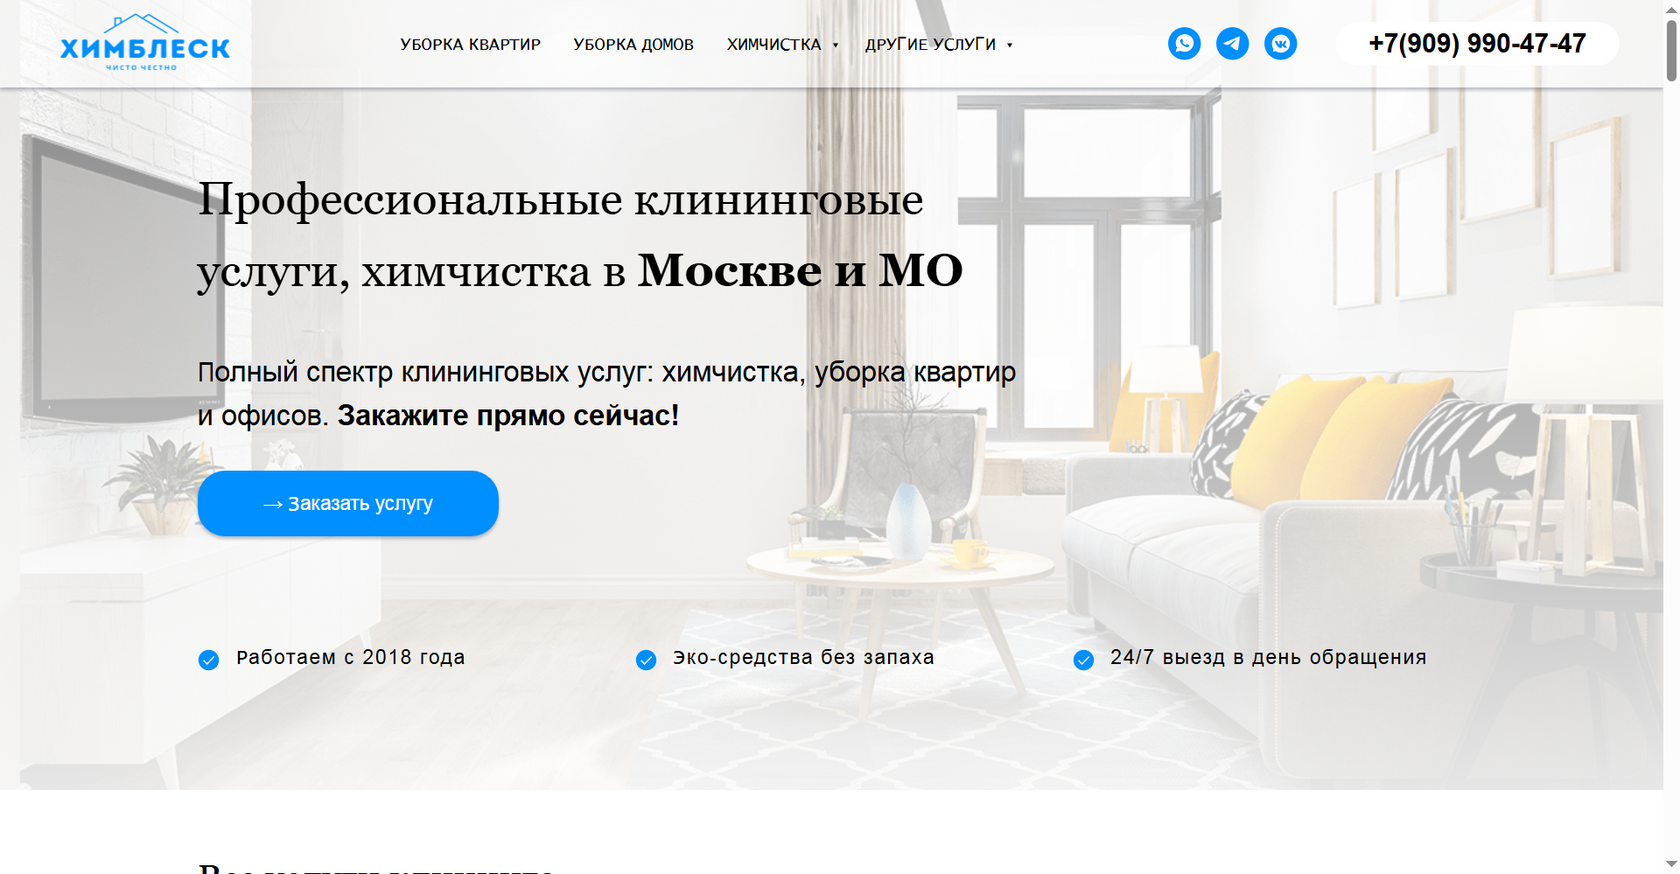Open the УБОРКА КВАРТИР menu item

(x=470, y=45)
